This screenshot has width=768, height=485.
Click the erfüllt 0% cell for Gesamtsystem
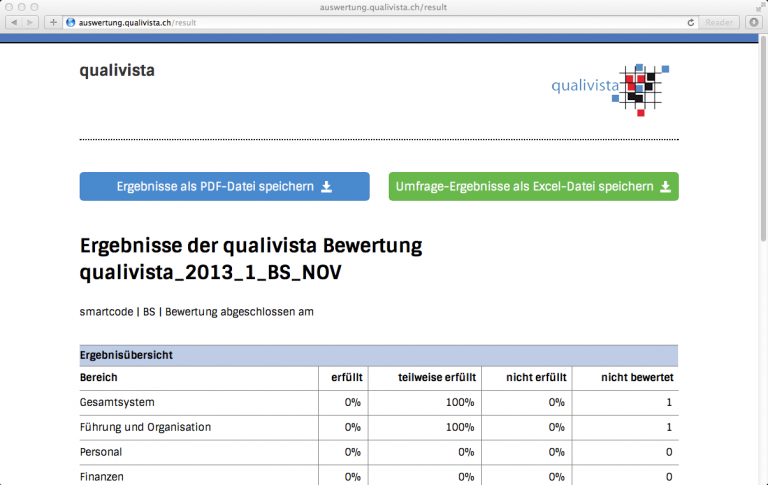point(353,402)
